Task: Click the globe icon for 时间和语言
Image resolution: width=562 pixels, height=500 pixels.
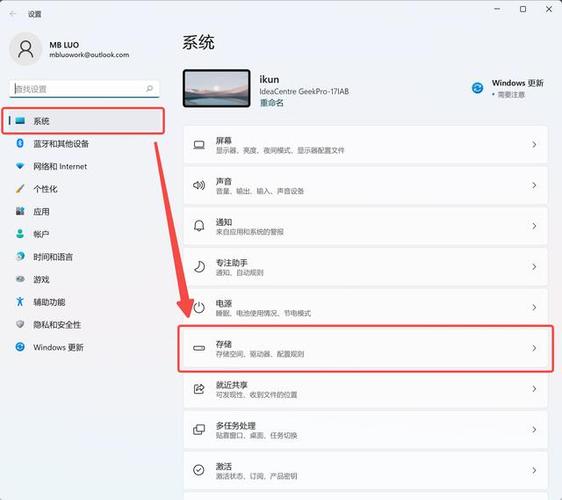Action: [x=20, y=256]
